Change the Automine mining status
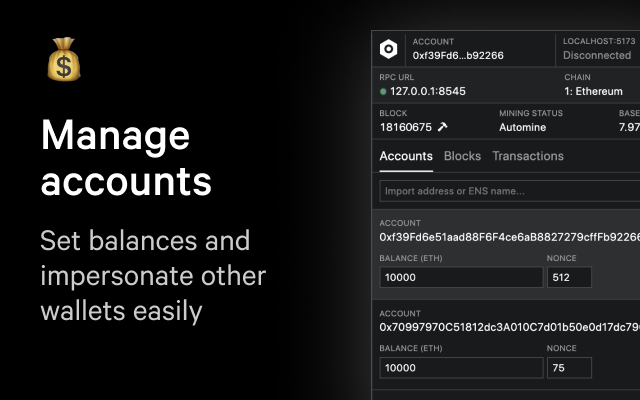 pos(528,127)
